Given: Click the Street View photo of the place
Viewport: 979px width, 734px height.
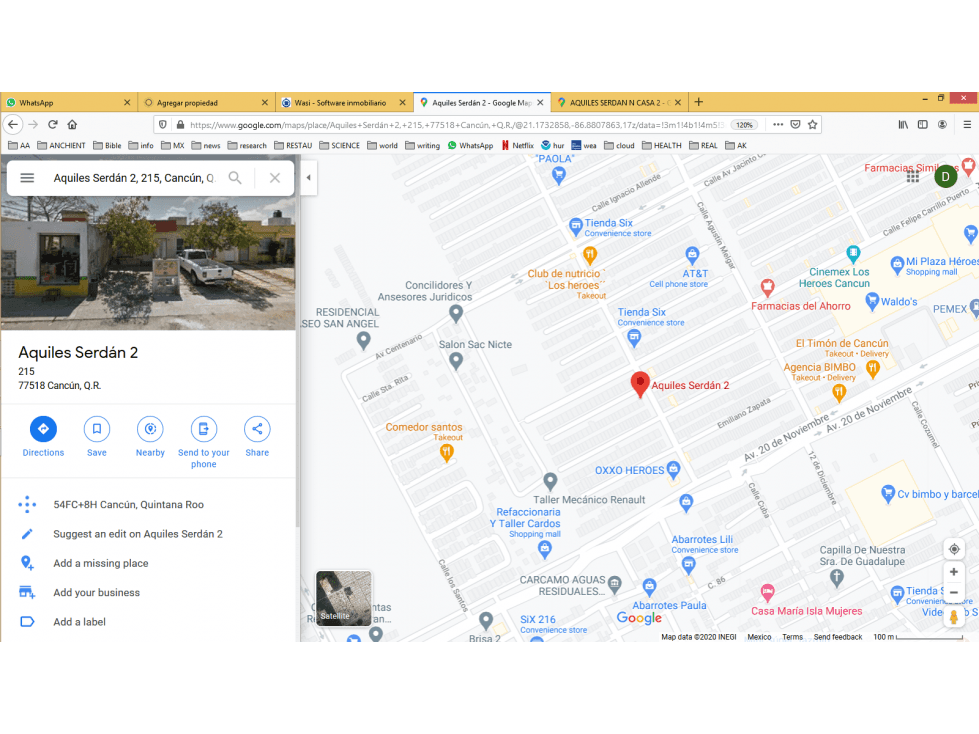Looking at the screenshot, I should [x=148, y=263].
